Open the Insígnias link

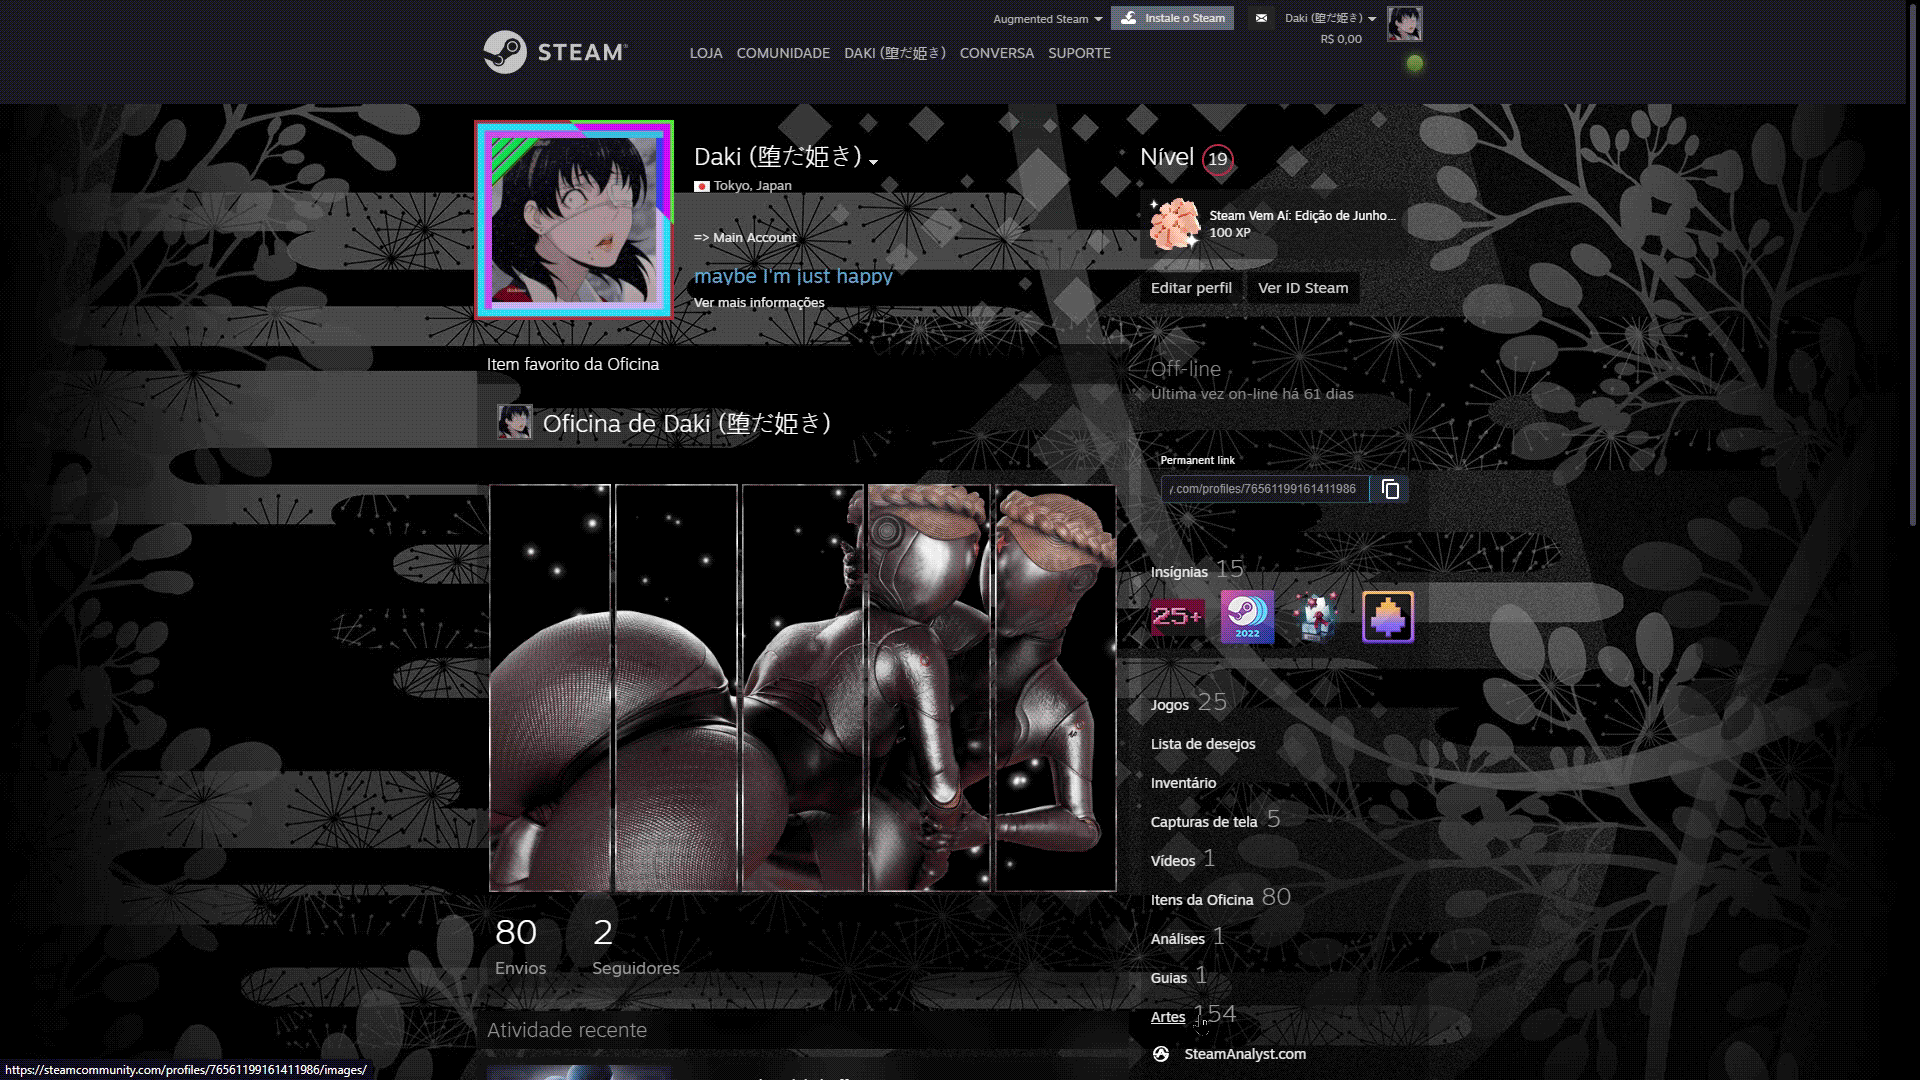(1179, 572)
